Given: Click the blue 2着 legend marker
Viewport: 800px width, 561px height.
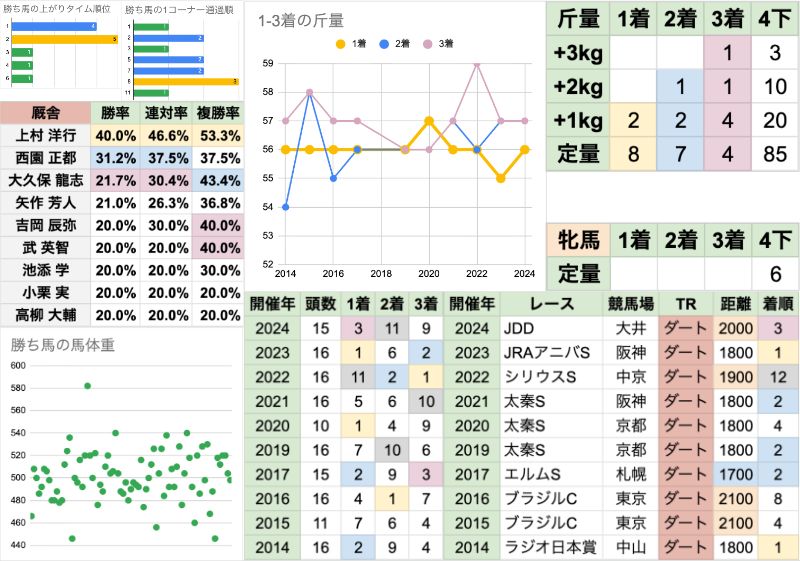Looking at the screenshot, I should [386, 43].
